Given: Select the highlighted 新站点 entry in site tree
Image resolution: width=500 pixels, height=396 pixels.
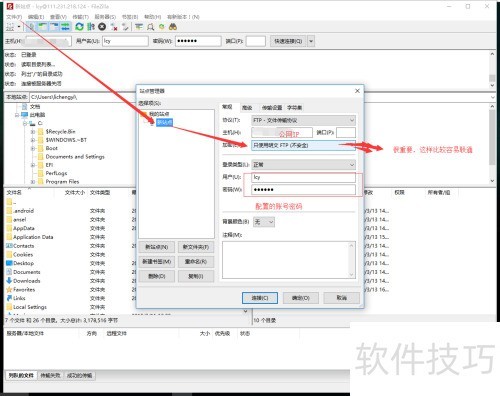Looking at the screenshot, I should 164,122.
